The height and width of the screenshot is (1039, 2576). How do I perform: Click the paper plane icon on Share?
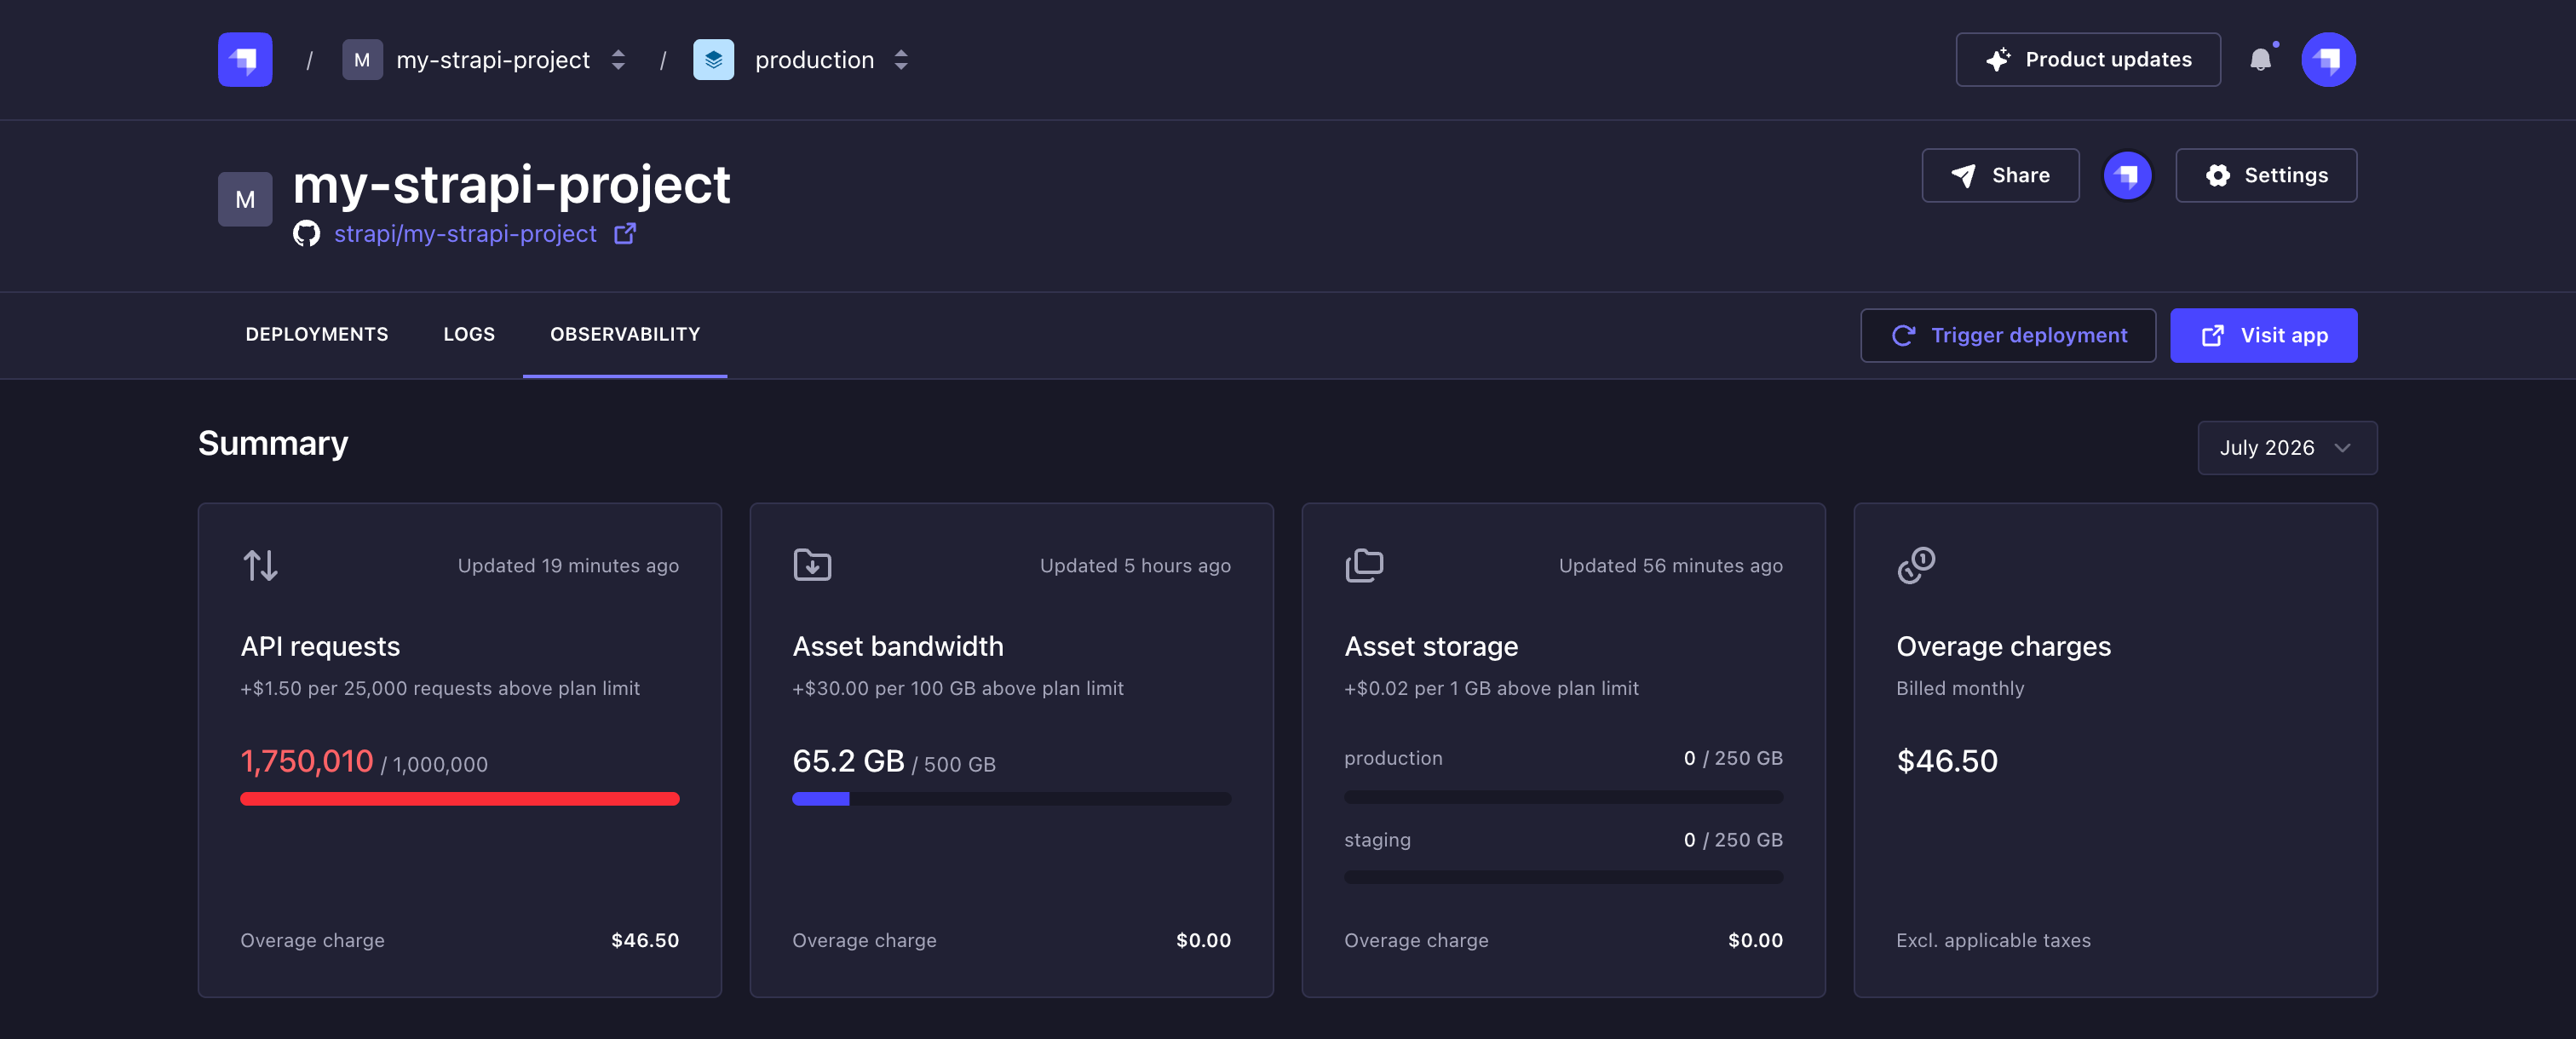coord(1963,176)
